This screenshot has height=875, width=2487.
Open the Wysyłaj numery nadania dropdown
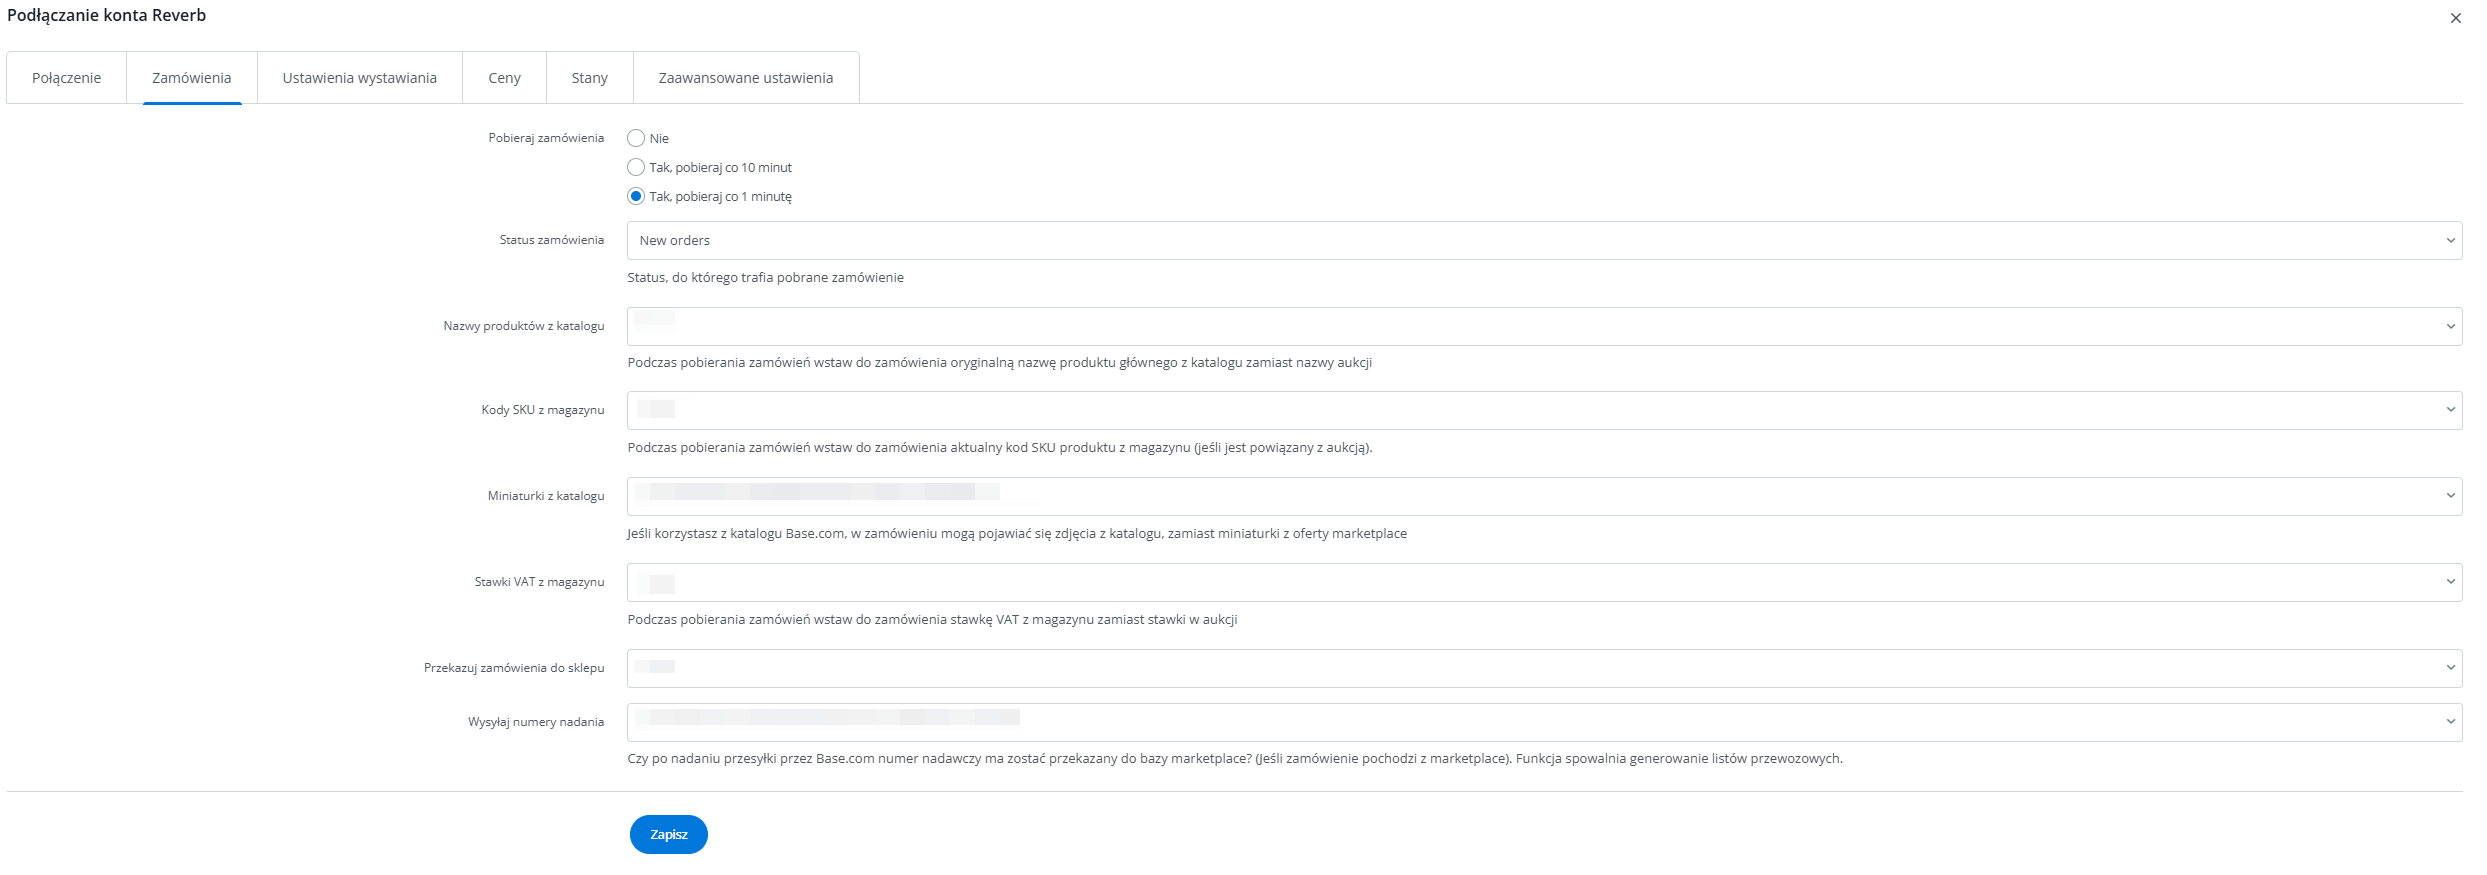1543,723
